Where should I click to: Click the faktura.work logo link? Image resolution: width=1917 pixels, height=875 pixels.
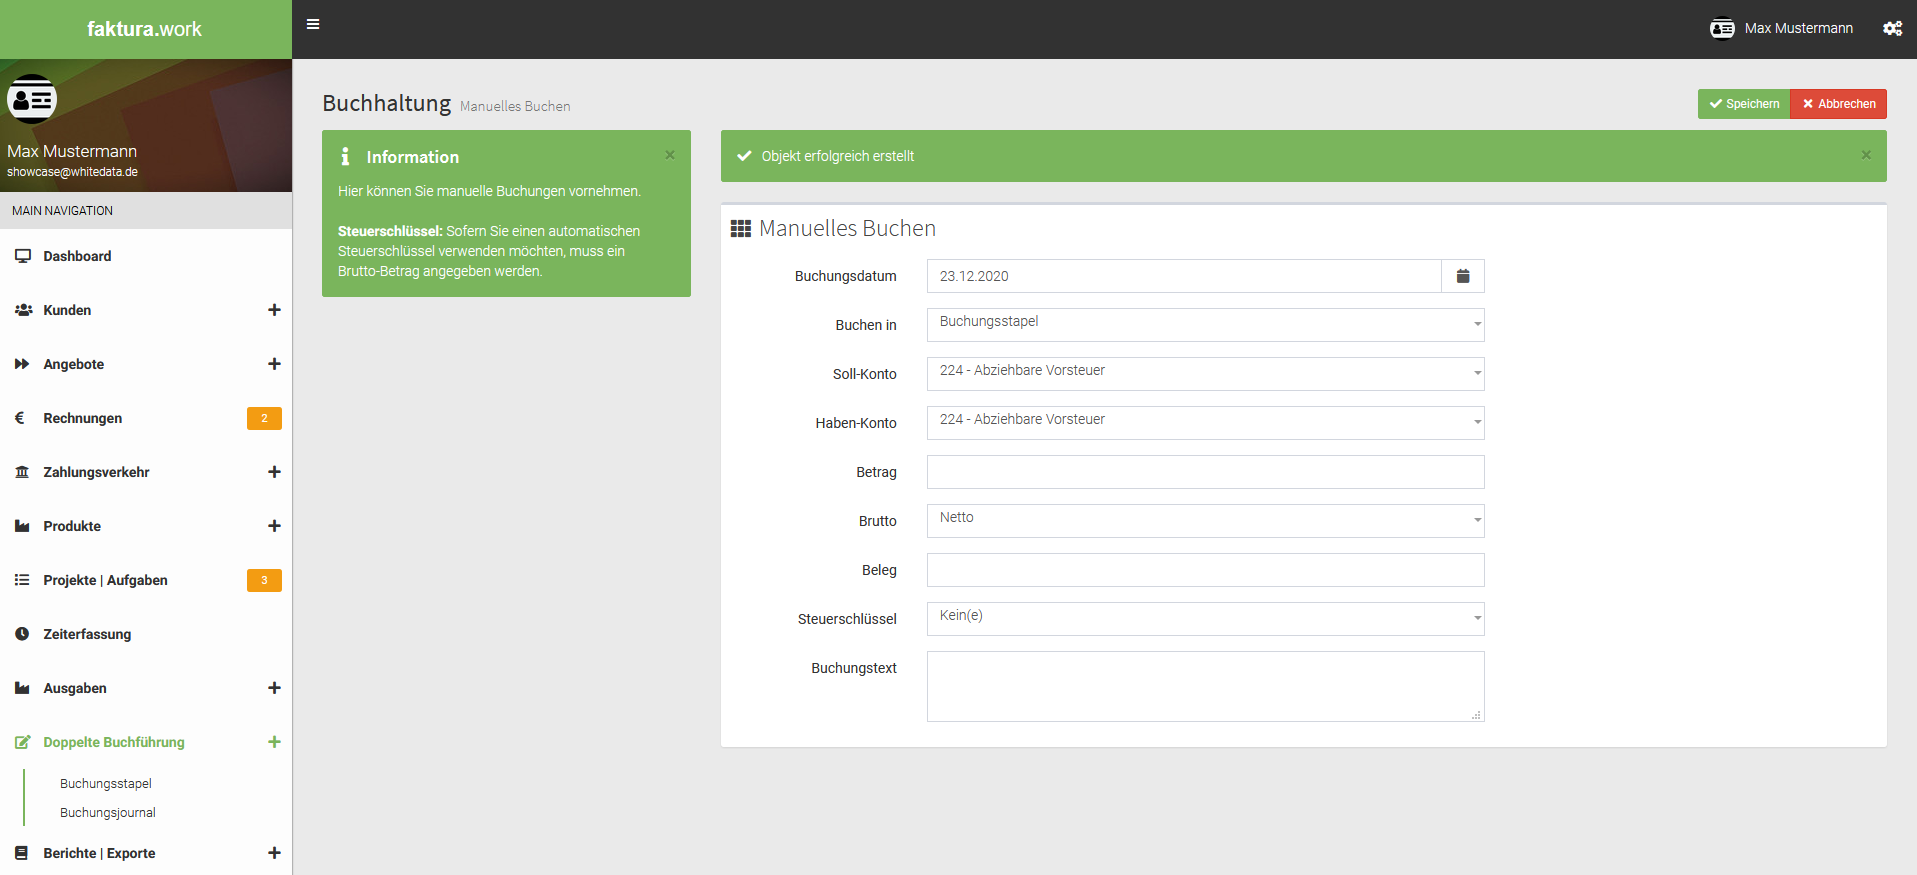[144, 29]
